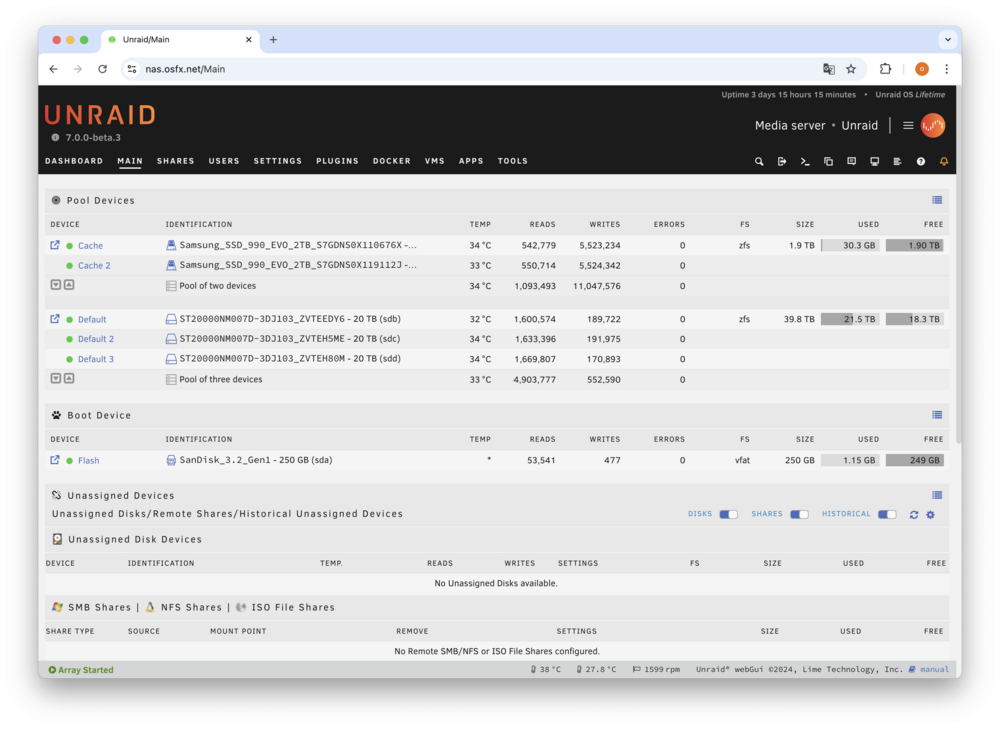Reload page with browser refresh button
The image size is (1000, 729).
pyautogui.click(x=102, y=69)
